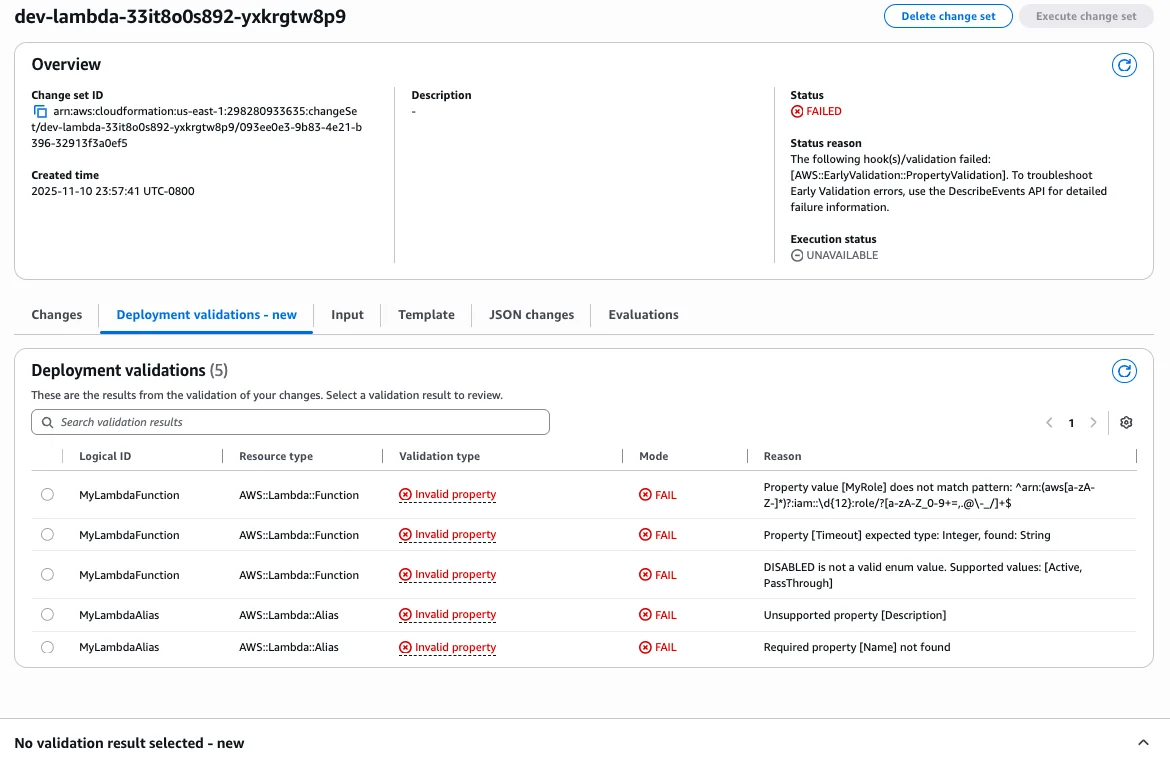Select the Required property Name row

point(47,647)
